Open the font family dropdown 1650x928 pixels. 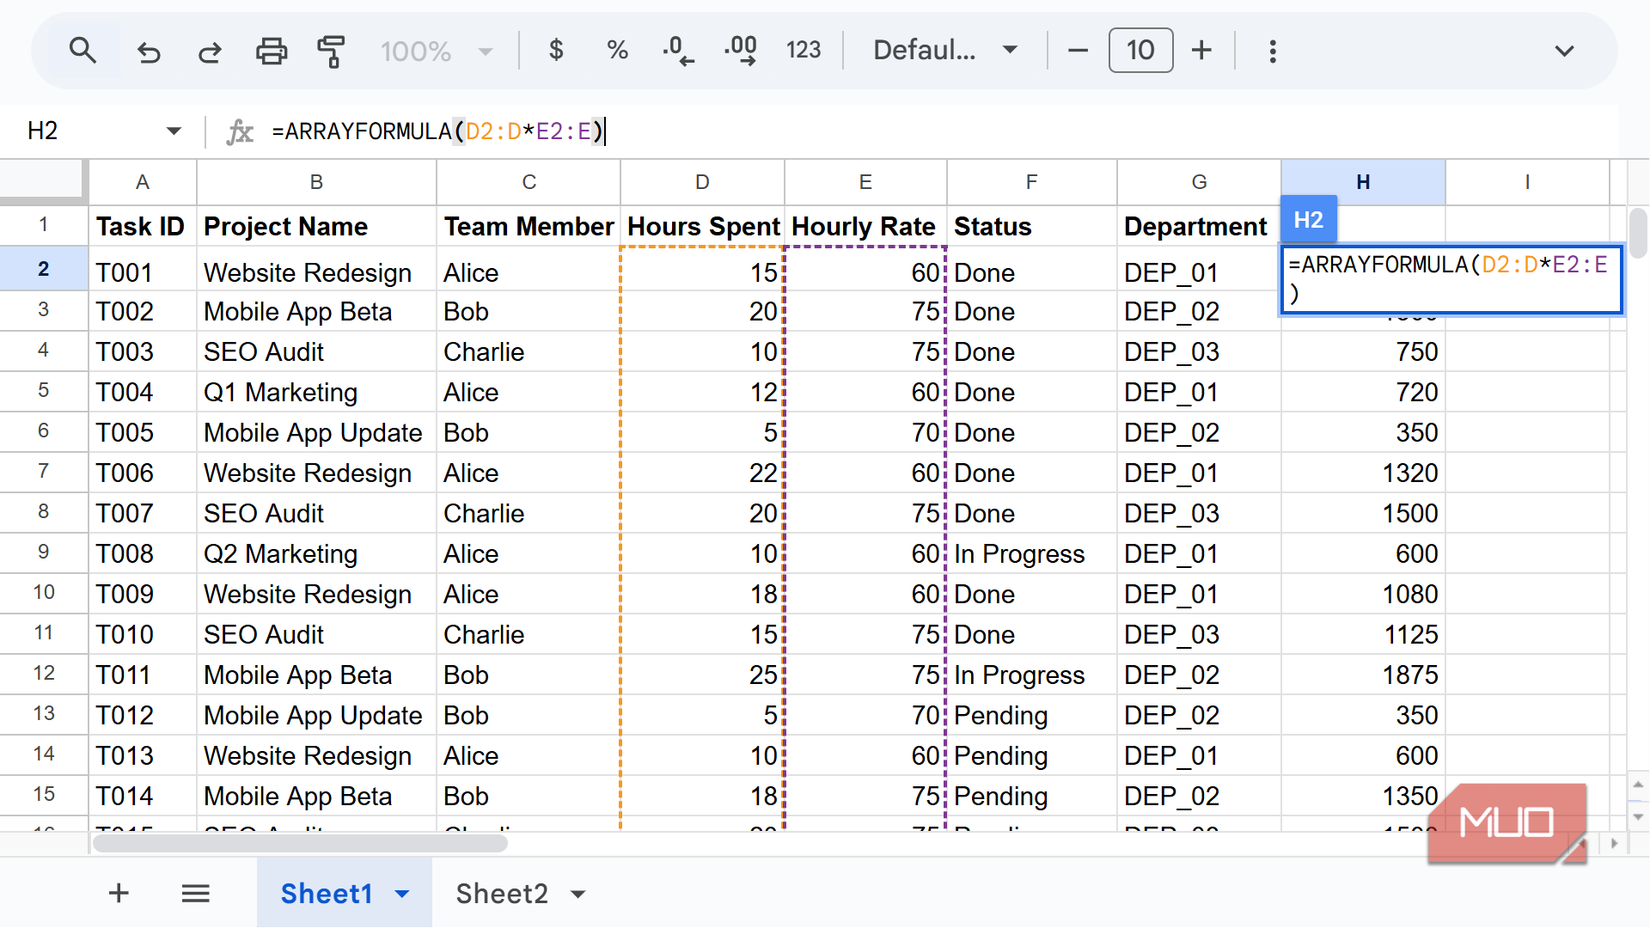(944, 50)
